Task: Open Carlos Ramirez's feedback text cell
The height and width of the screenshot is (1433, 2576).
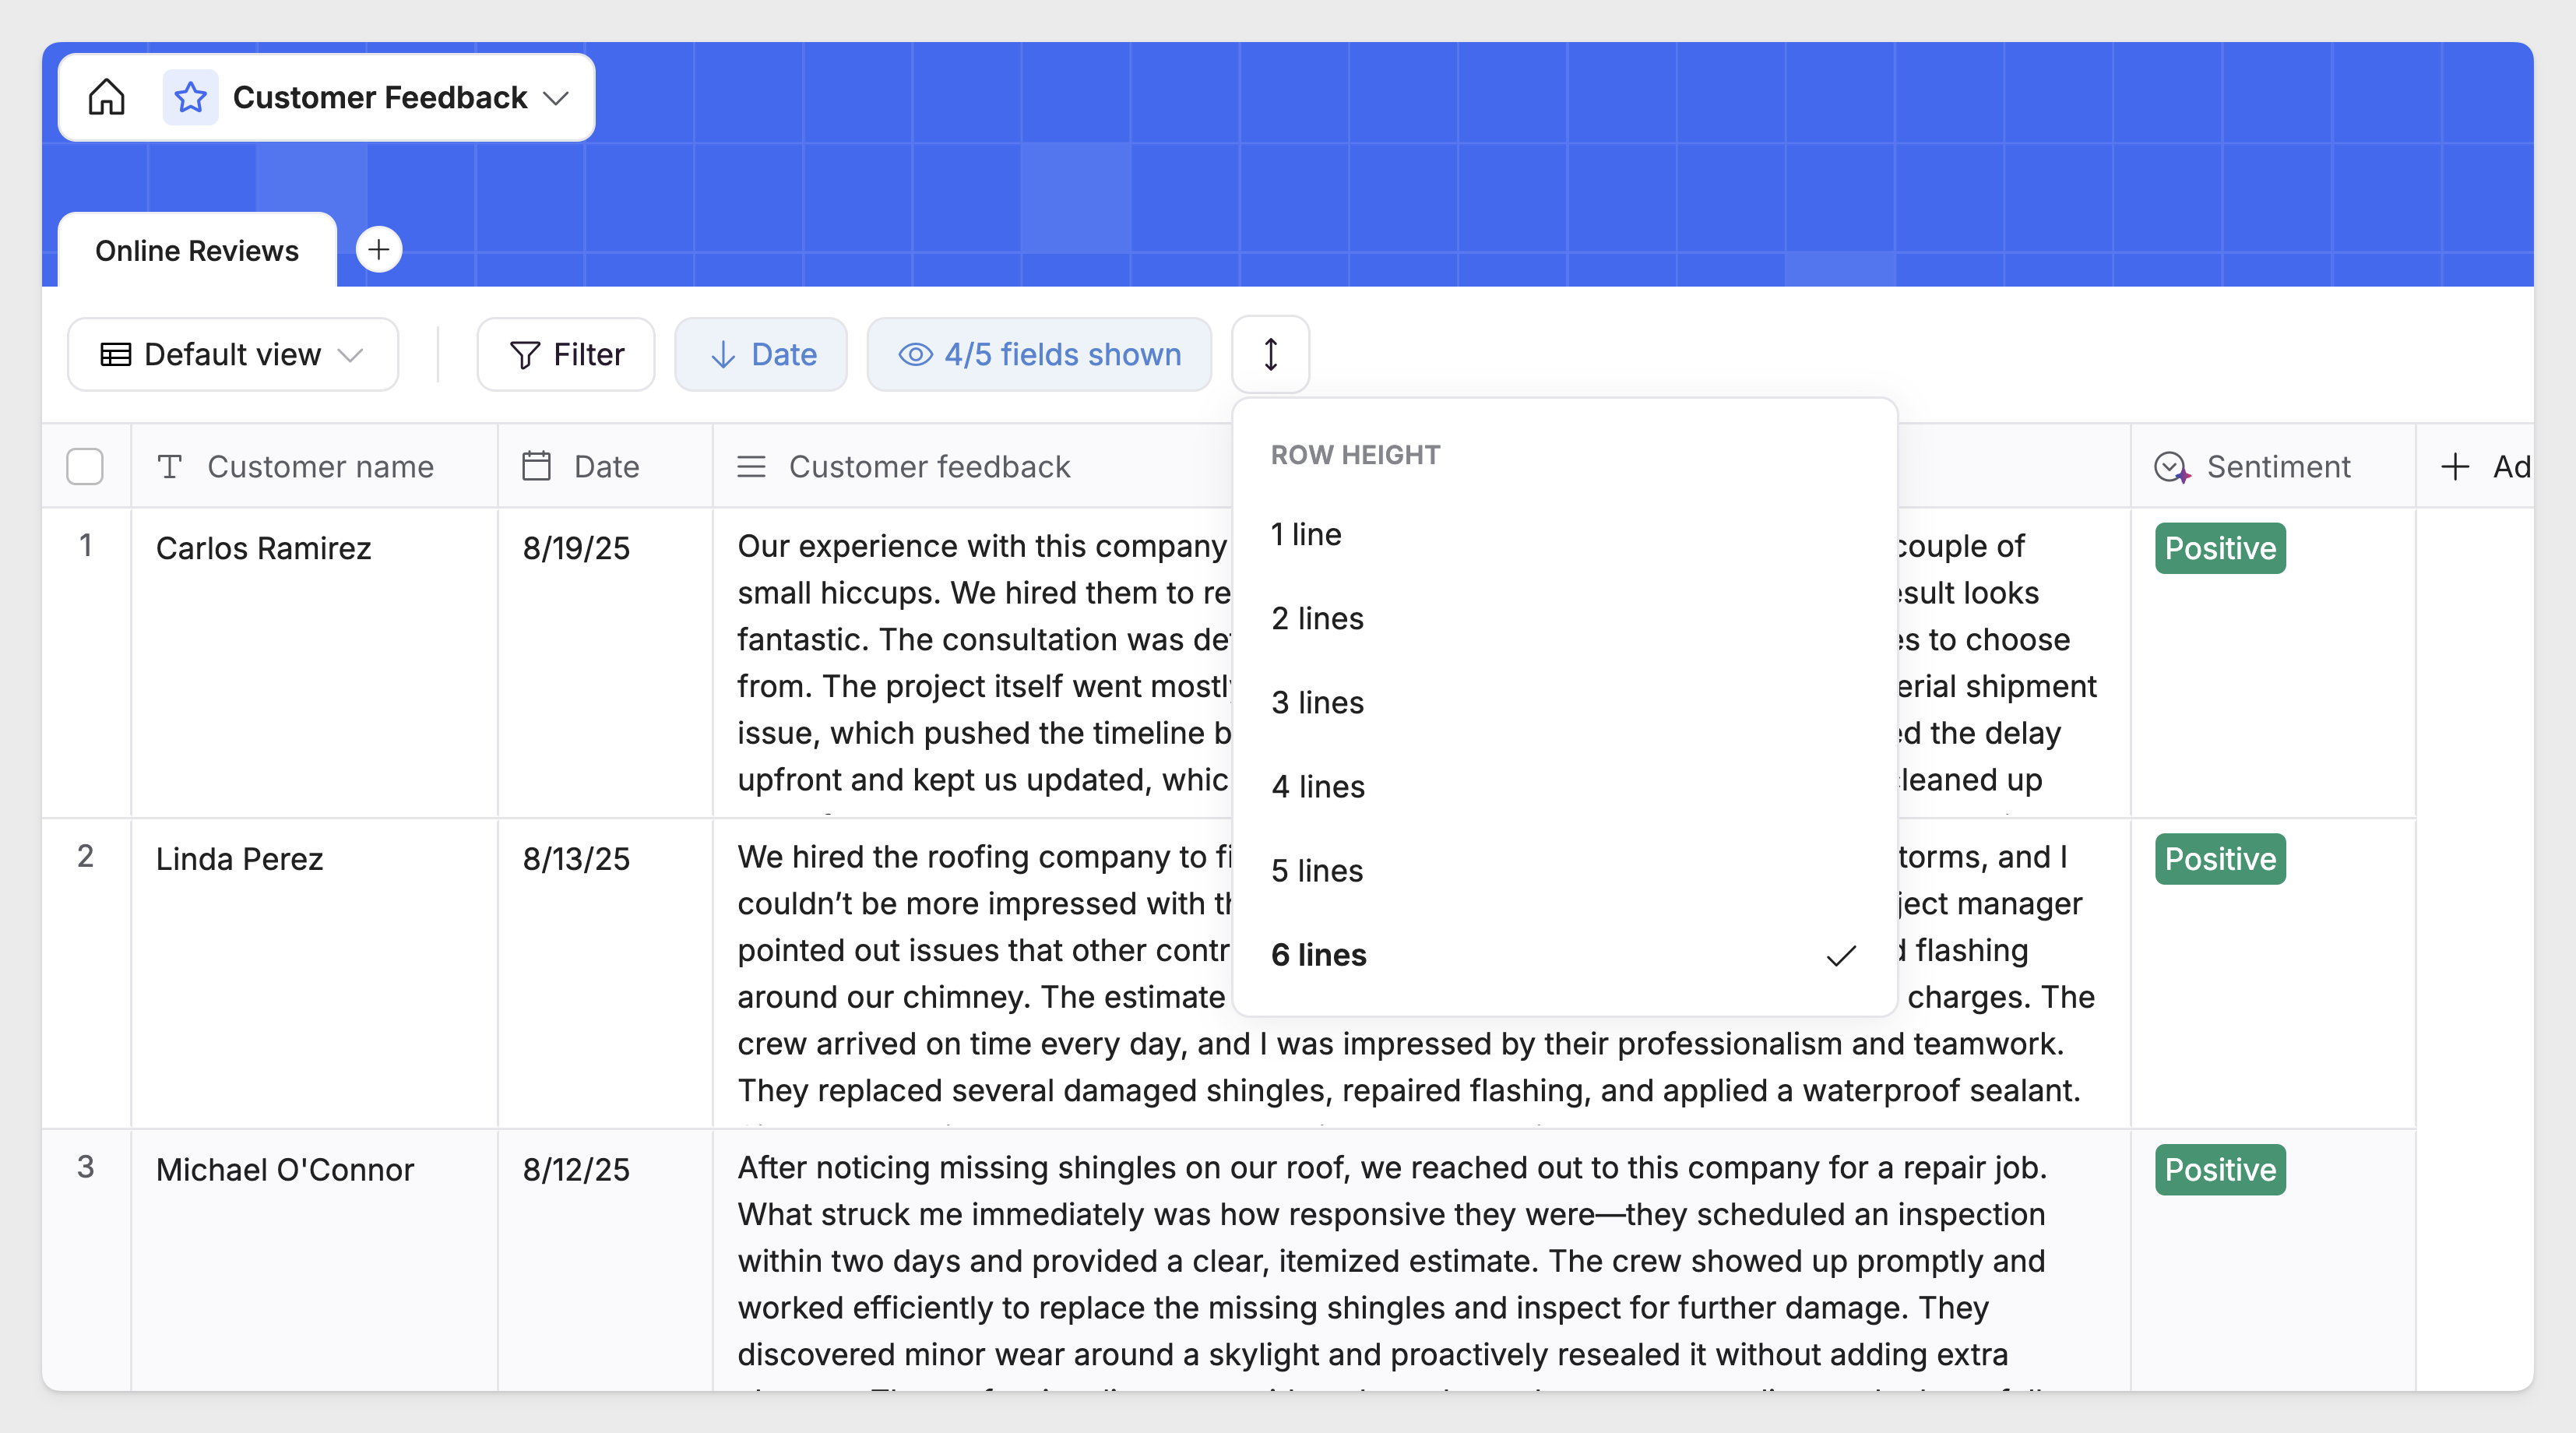Action: click(973, 662)
